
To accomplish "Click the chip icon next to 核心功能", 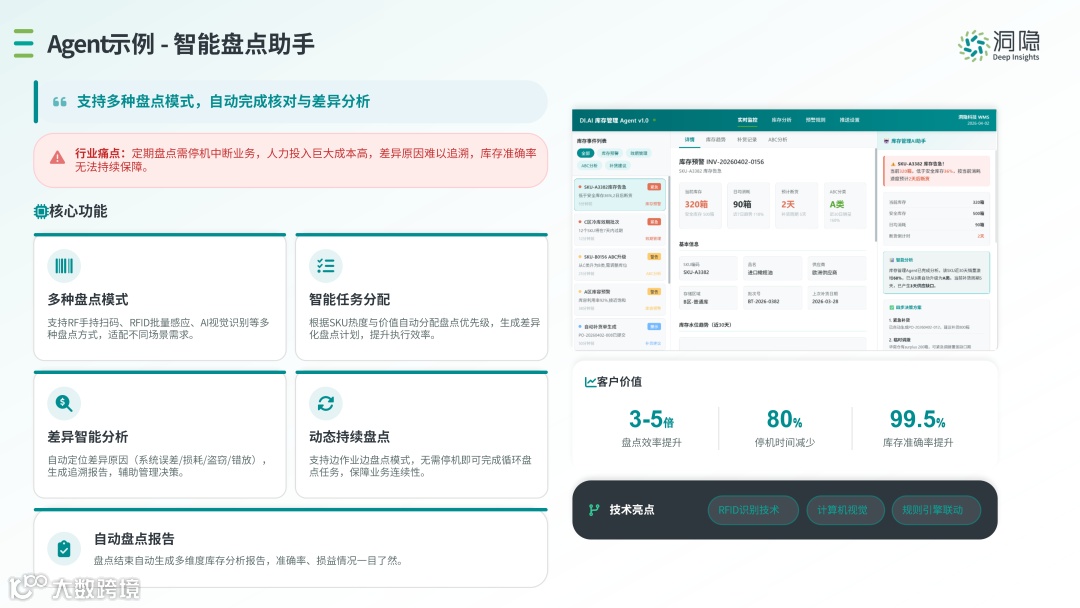I will [41, 211].
